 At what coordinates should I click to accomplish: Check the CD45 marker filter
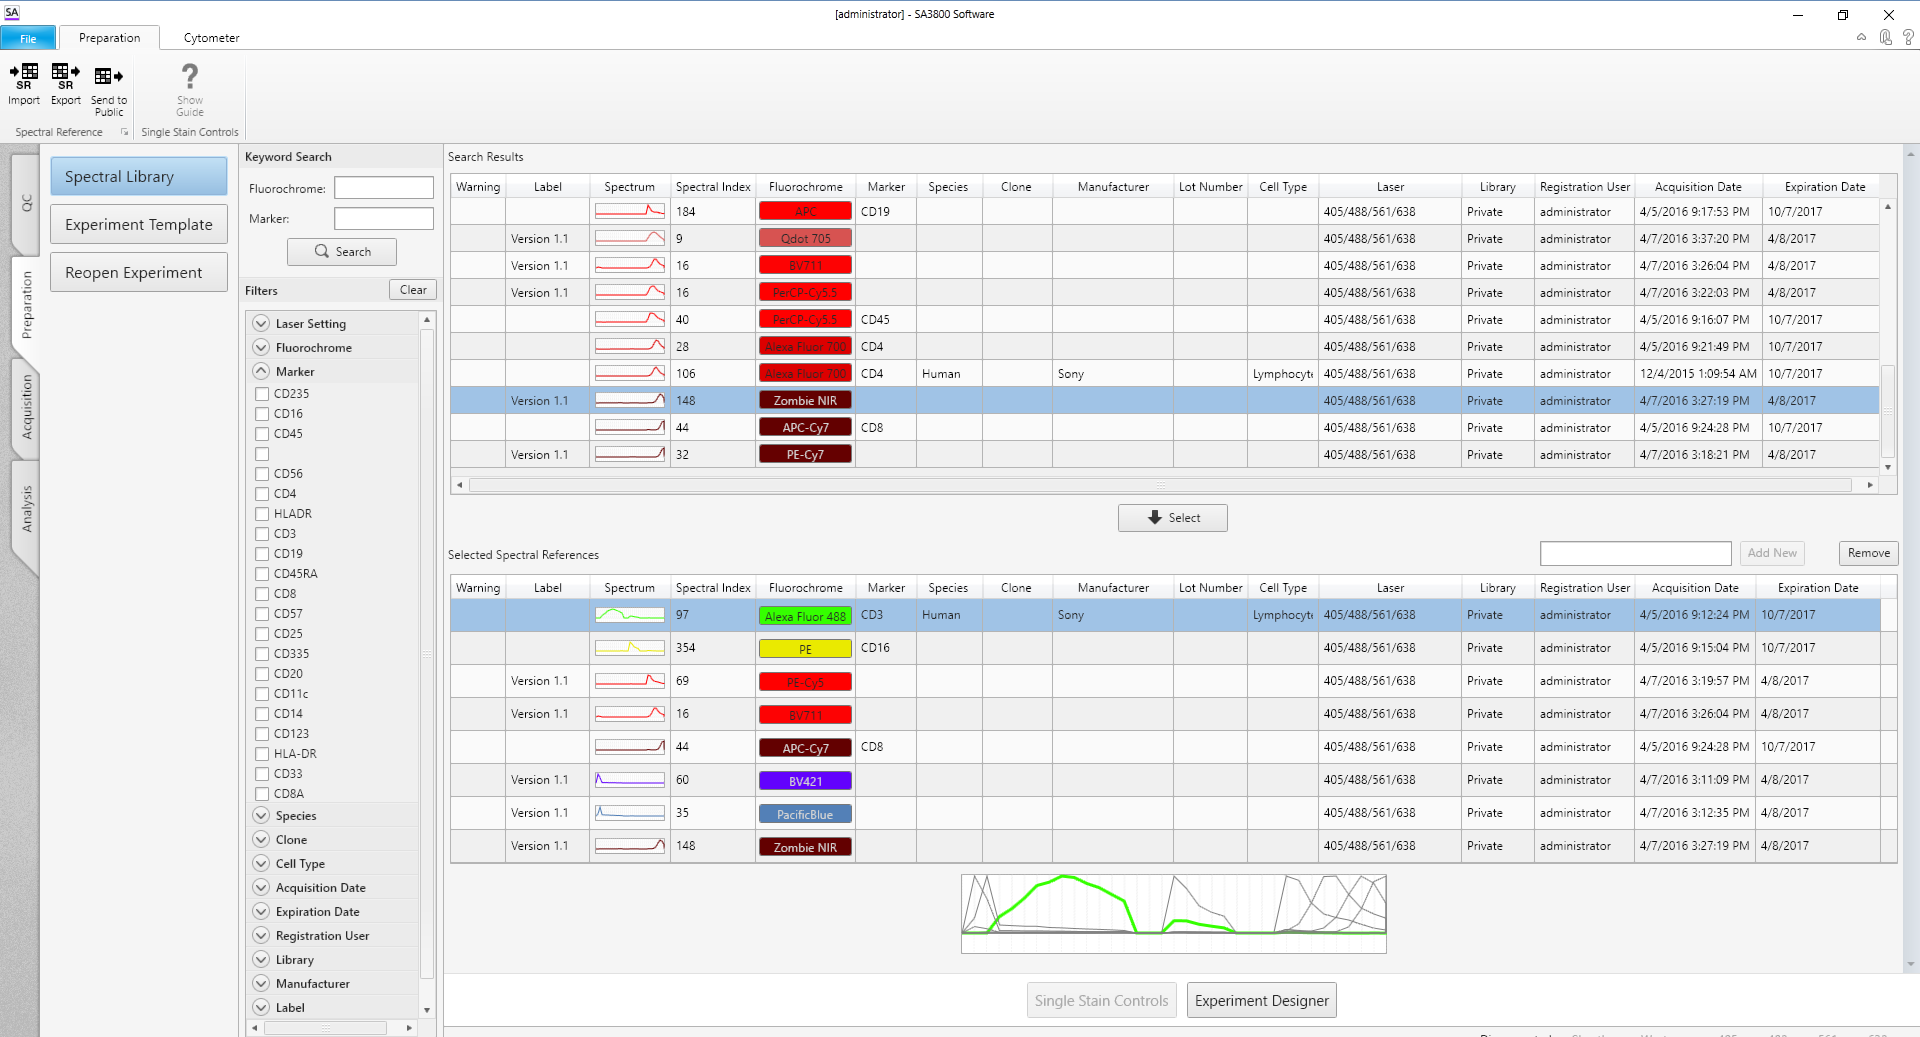pos(262,434)
